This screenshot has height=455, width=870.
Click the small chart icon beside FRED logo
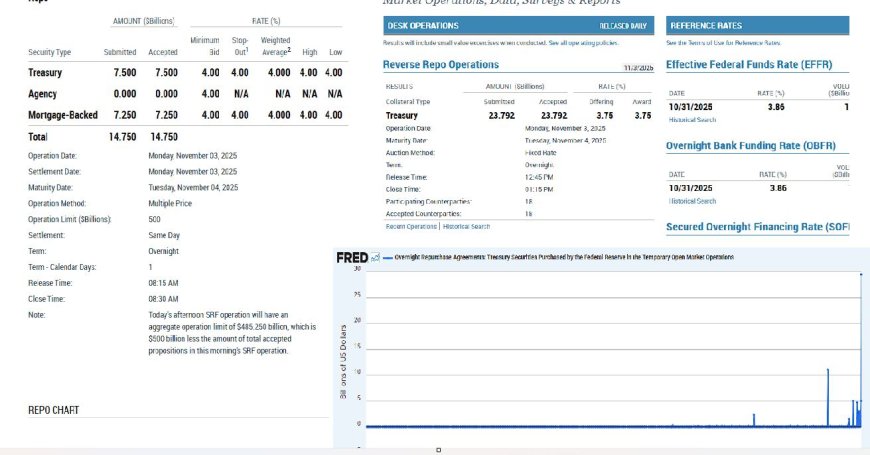pyautogui.click(x=376, y=257)
